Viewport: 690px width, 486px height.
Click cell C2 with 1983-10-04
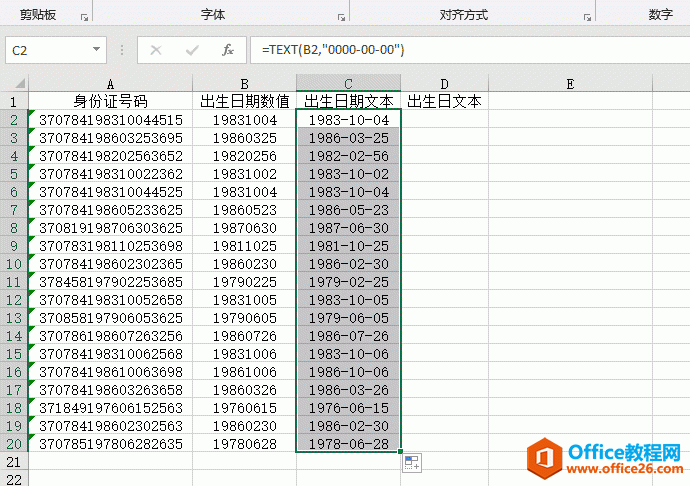[348, 119]
